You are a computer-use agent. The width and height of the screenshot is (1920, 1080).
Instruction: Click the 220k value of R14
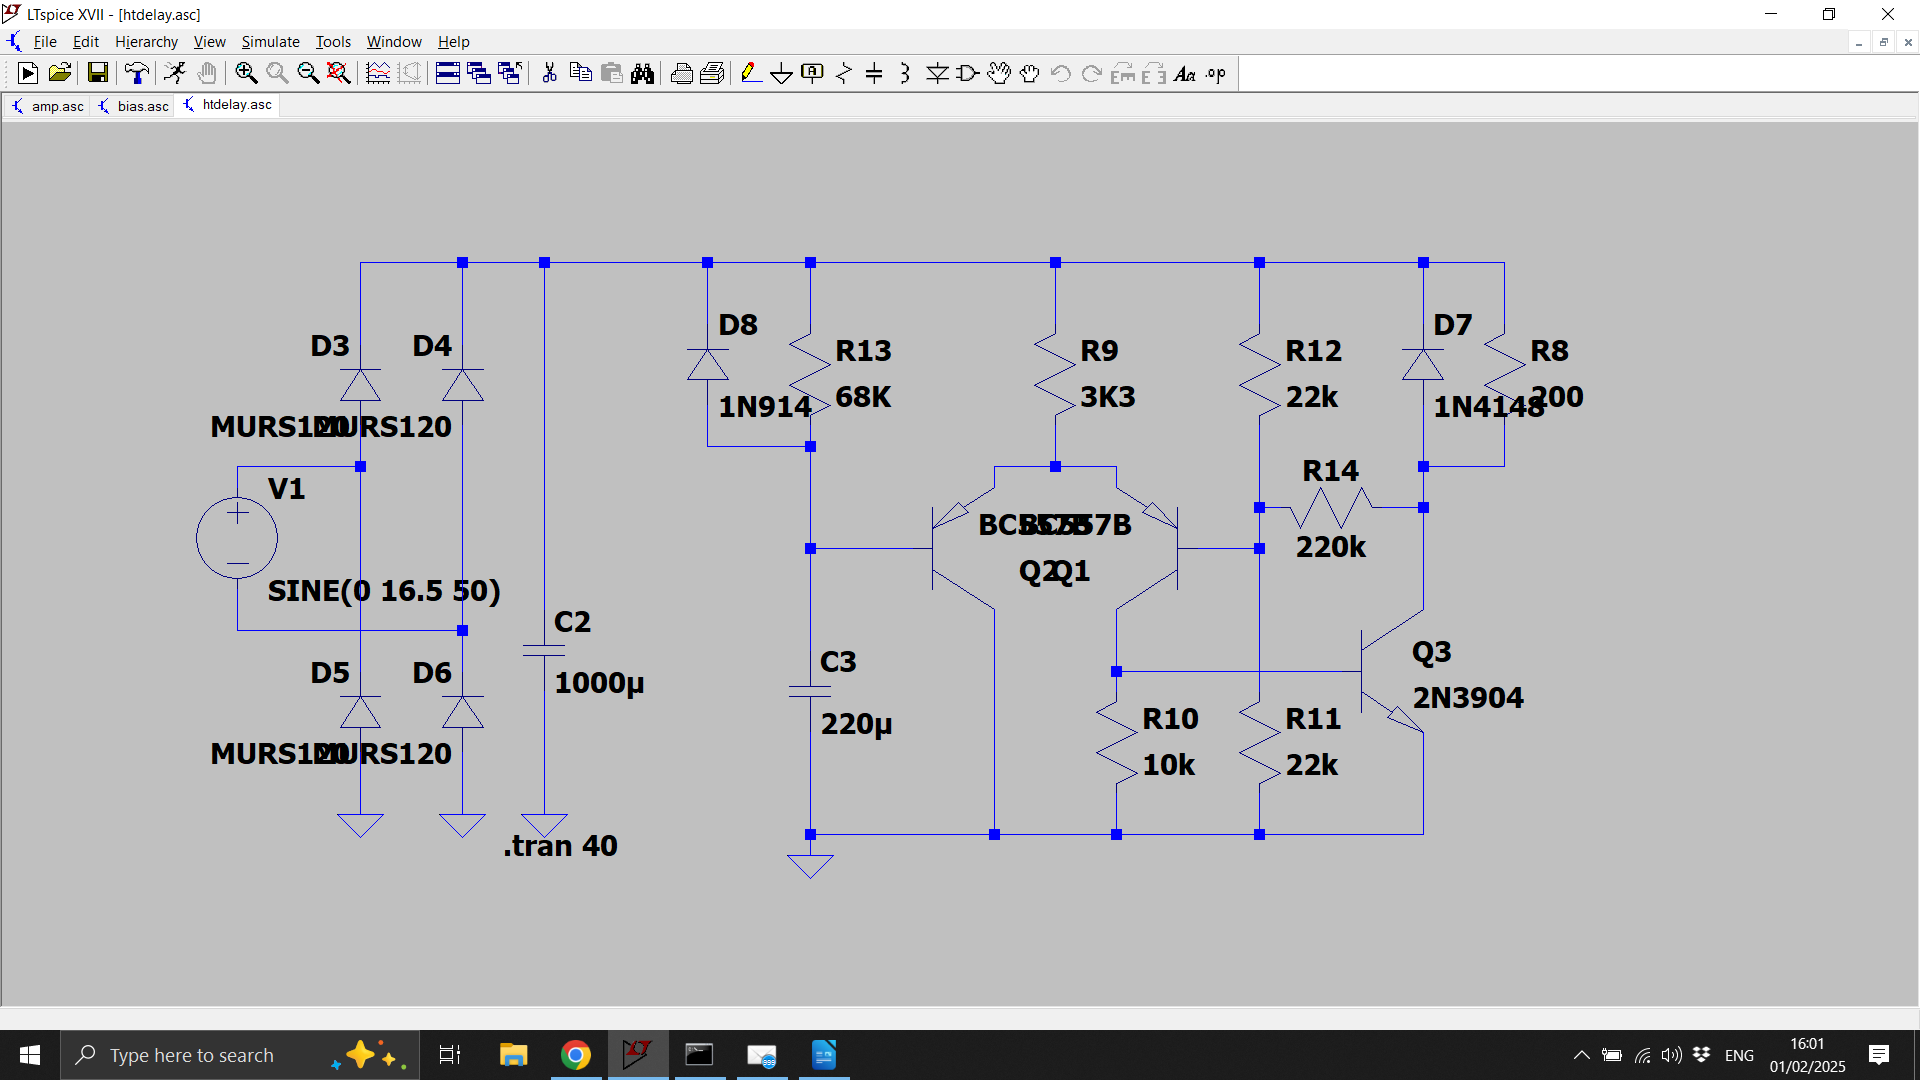click(1331, 547)
